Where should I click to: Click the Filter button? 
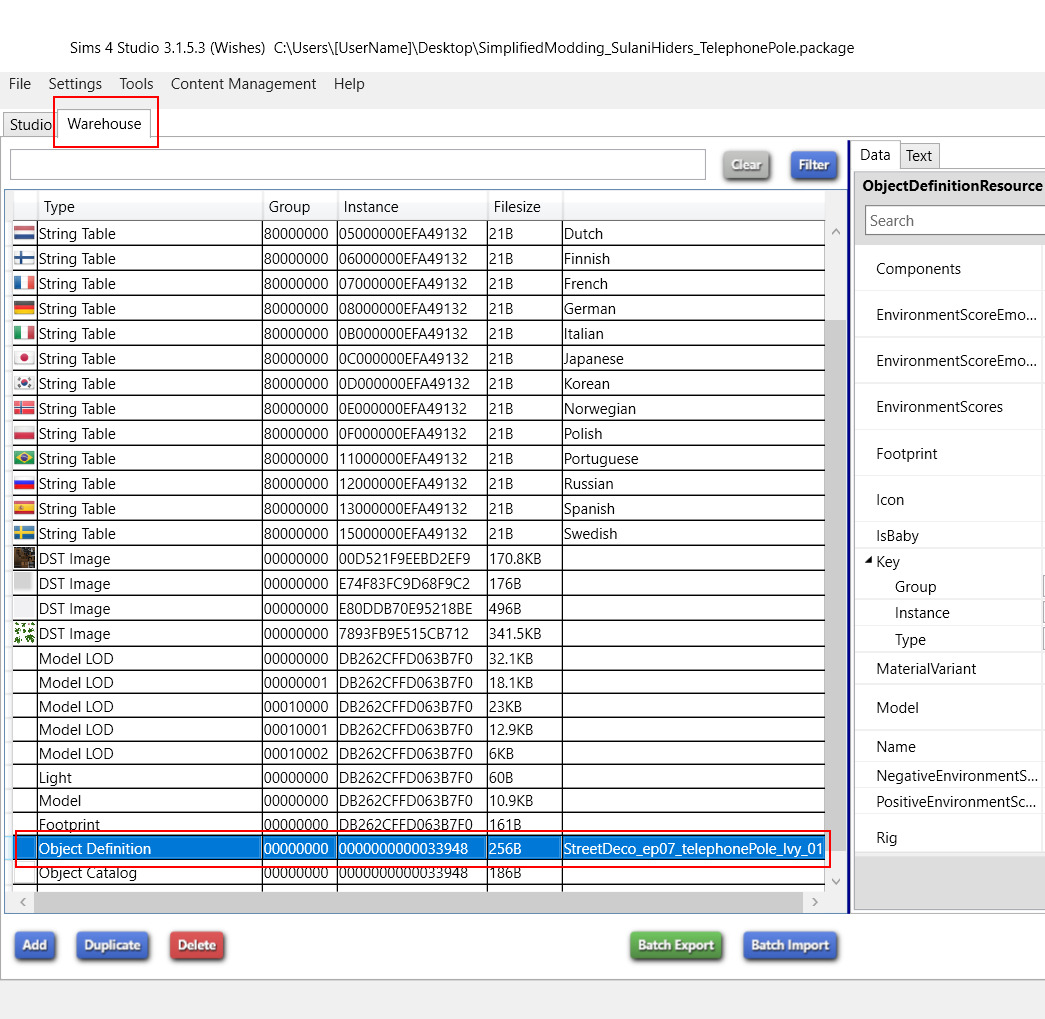(x=814, y=165)
